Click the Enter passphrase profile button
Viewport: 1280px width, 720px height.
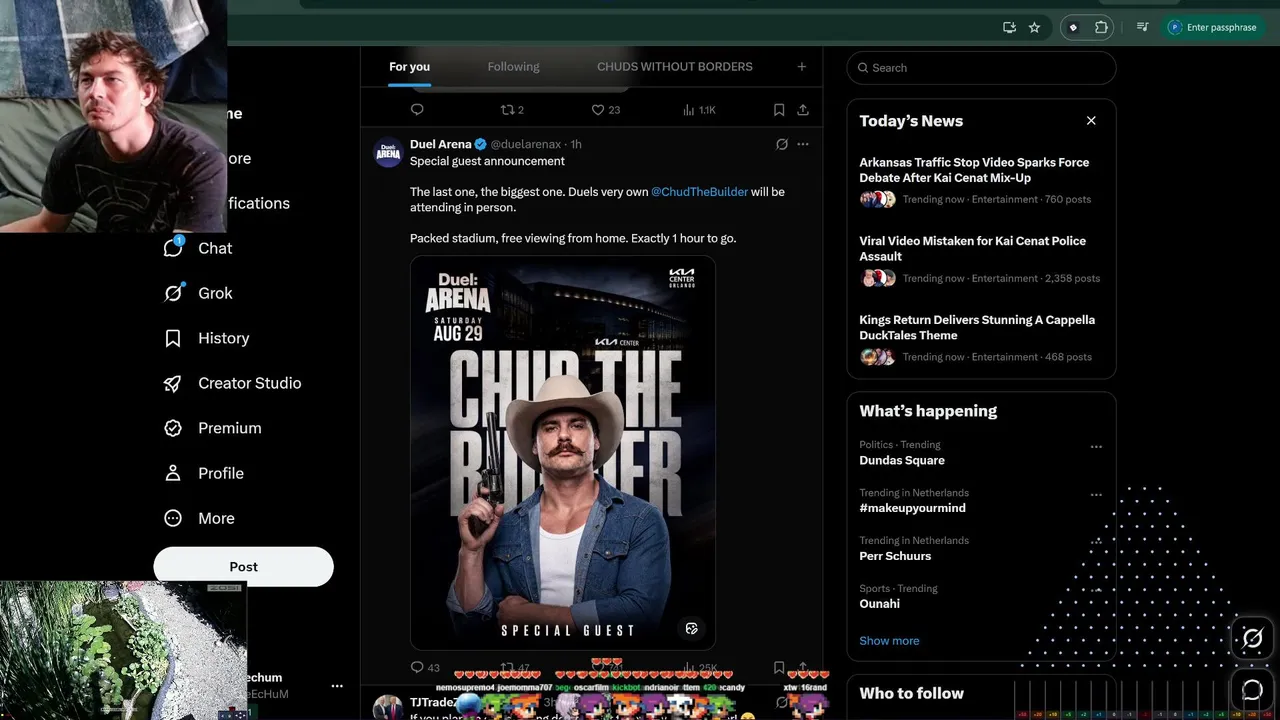tap(1212, 27)
